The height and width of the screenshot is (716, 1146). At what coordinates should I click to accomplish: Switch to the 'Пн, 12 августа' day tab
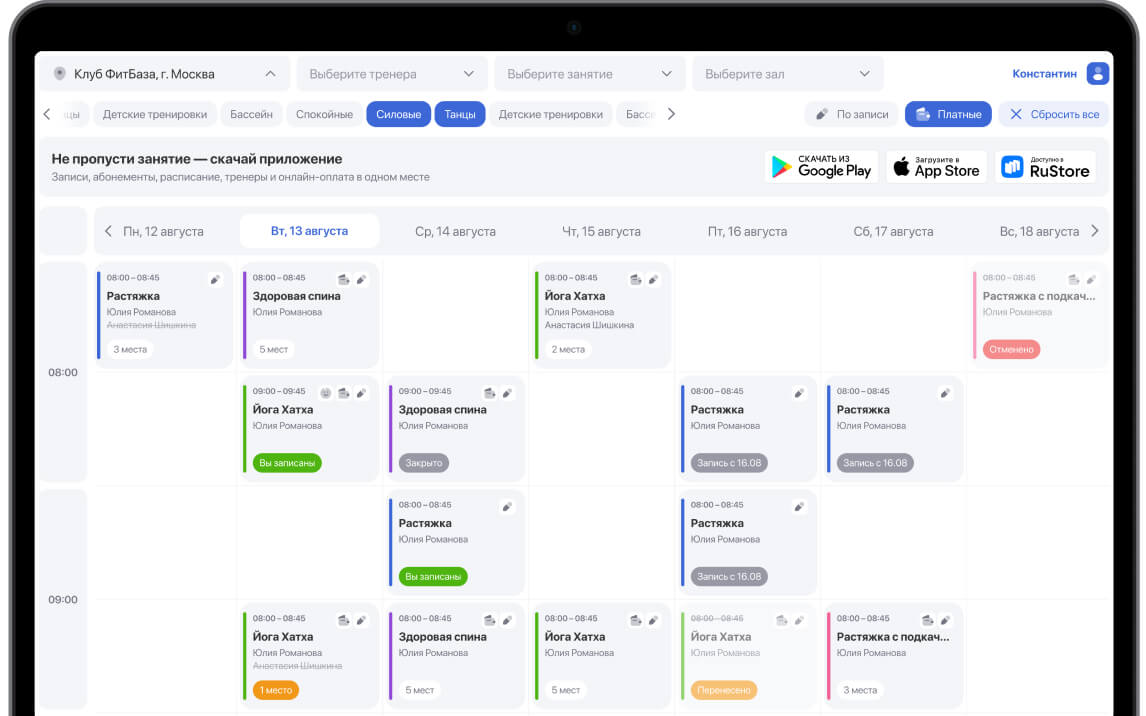163,232
